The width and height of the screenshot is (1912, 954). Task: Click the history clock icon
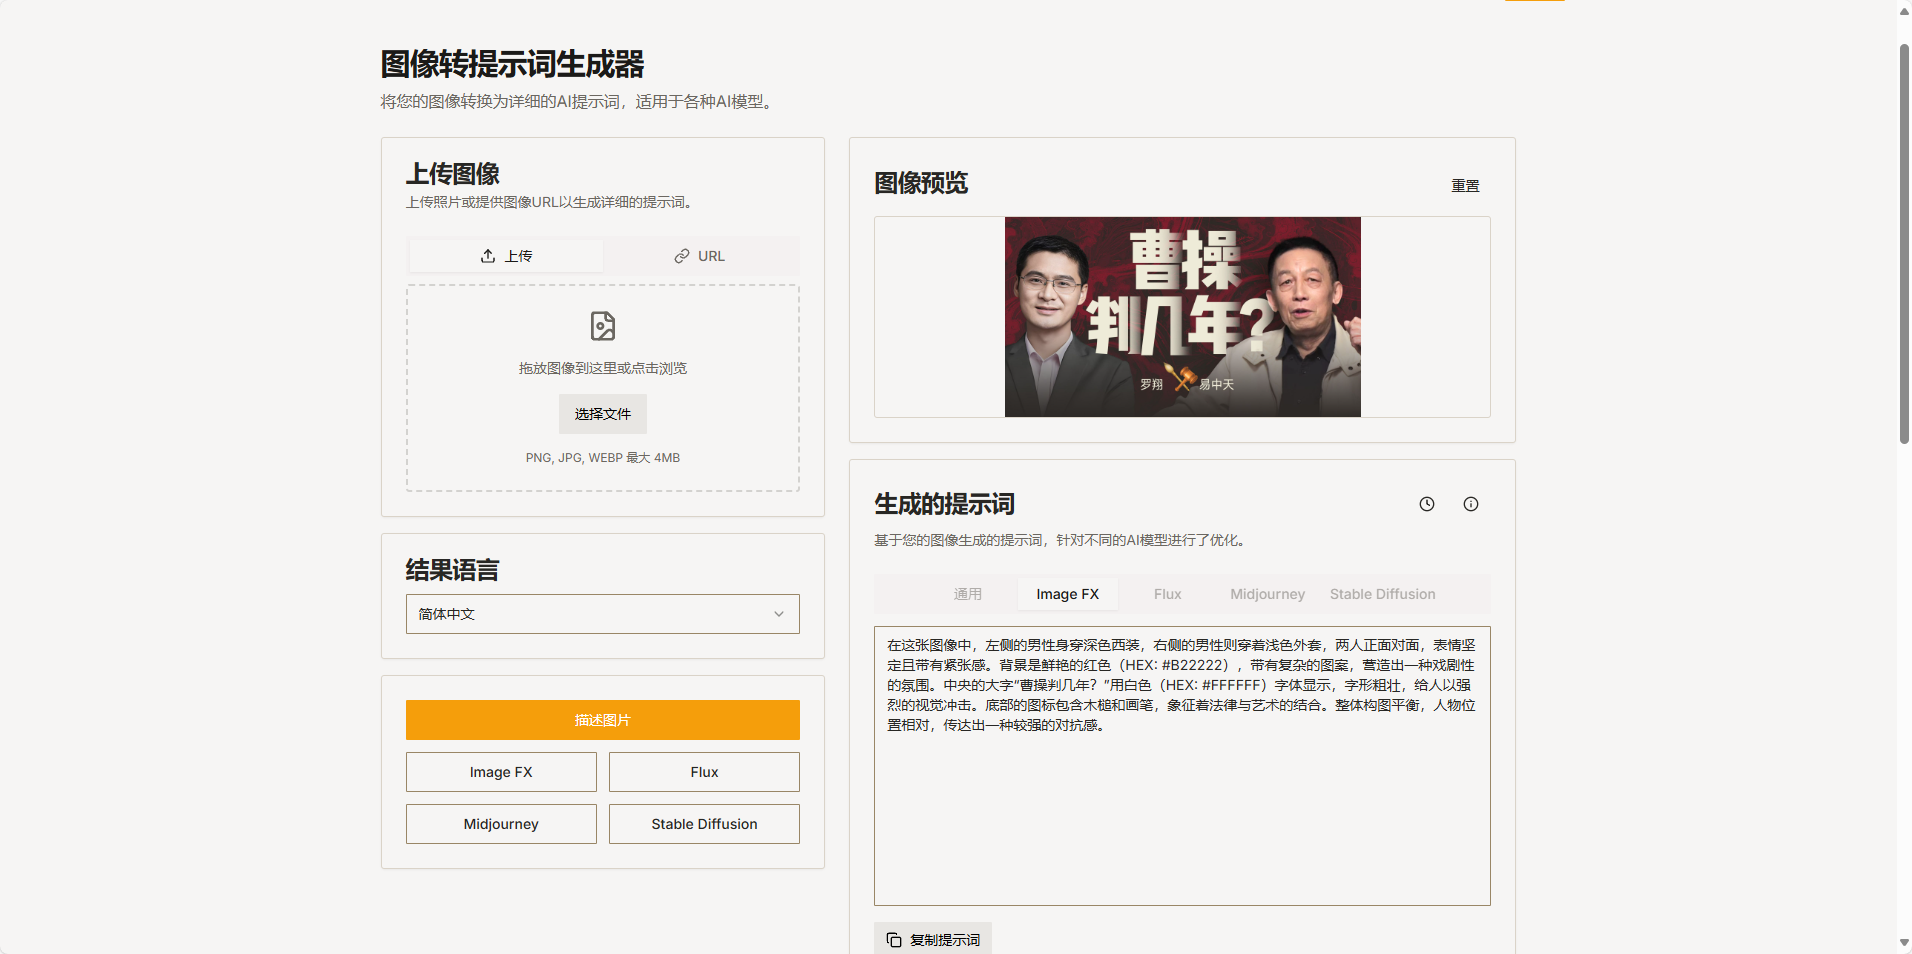point(1427,504)
